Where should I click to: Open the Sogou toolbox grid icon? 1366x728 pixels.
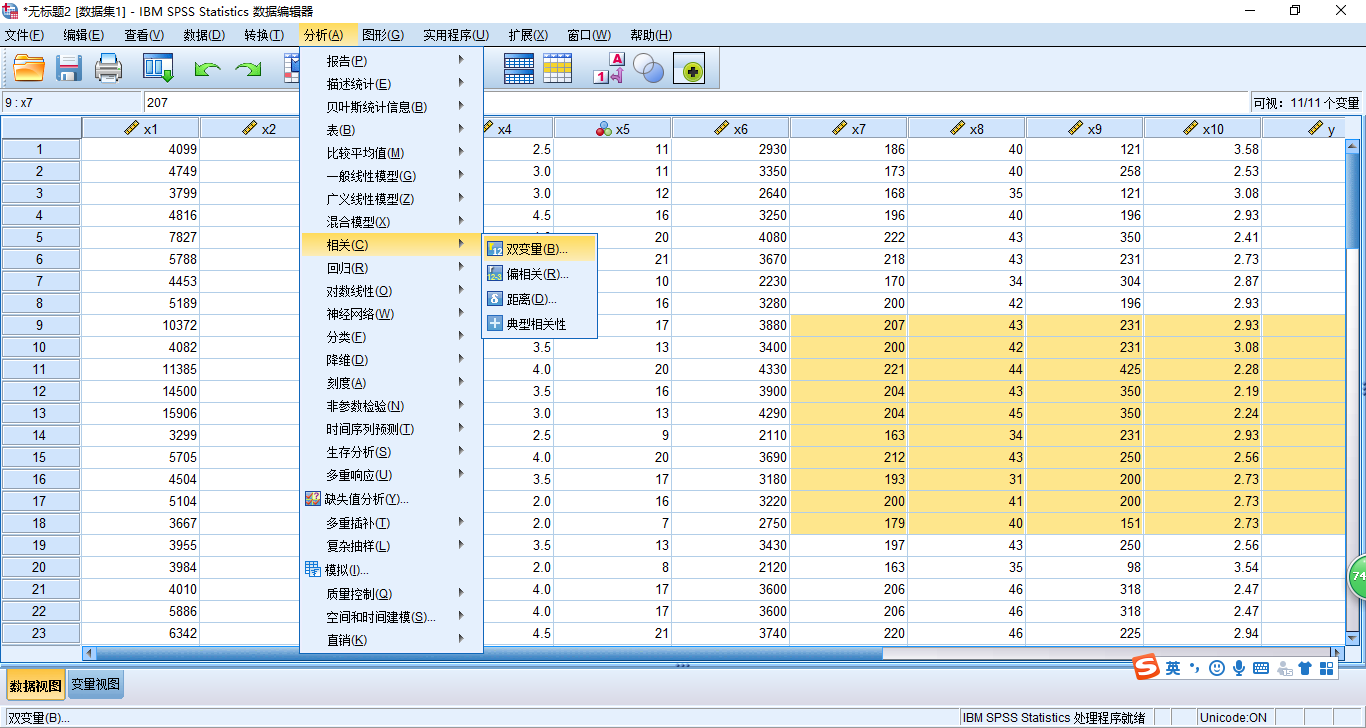pyautogui.click(x=1327, y=667)
